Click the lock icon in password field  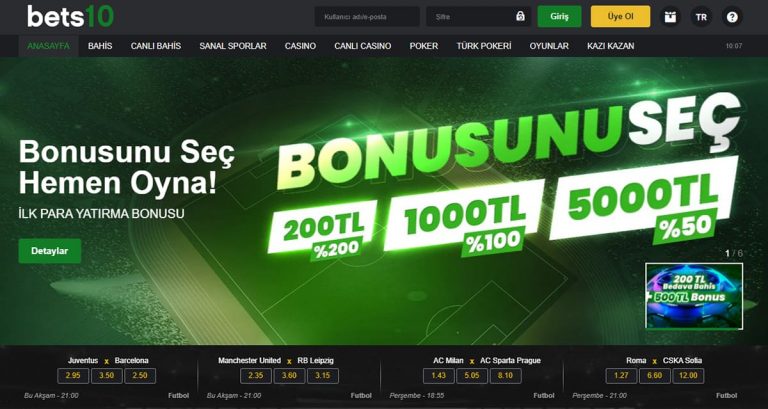(x=520, y=17)
